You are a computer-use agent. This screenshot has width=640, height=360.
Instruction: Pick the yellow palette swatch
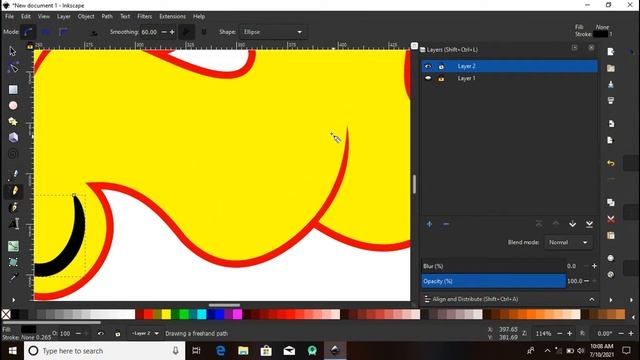pos(166,314)
